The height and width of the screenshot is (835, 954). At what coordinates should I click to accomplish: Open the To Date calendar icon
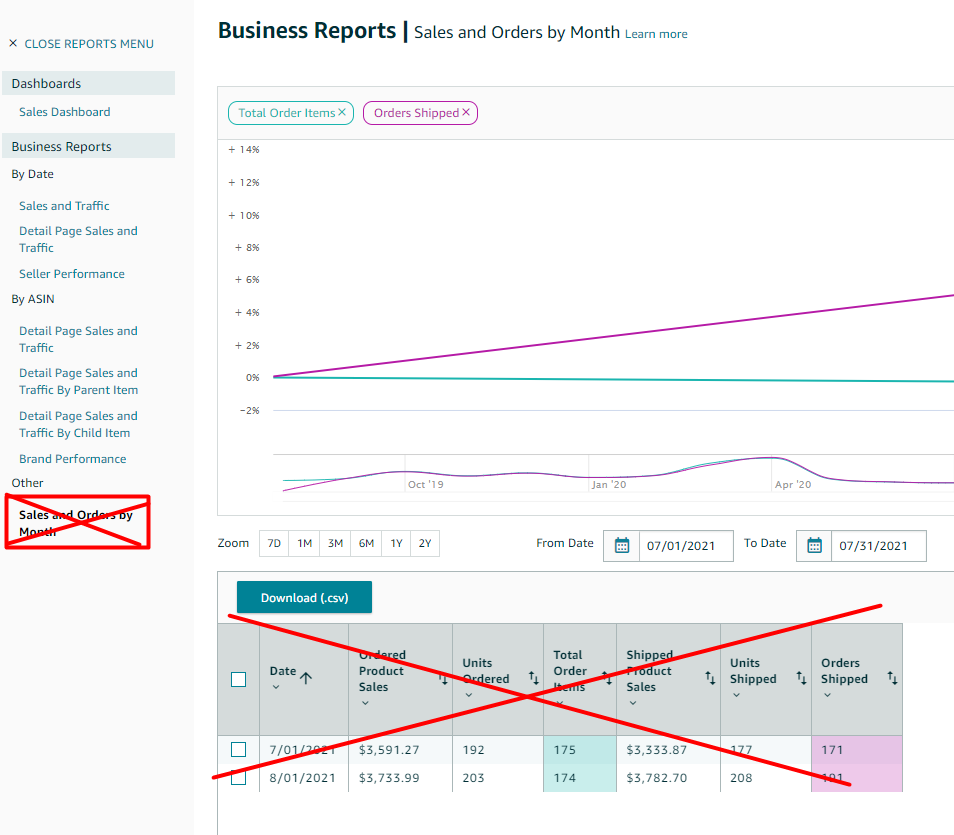click(x=814, y=546)
